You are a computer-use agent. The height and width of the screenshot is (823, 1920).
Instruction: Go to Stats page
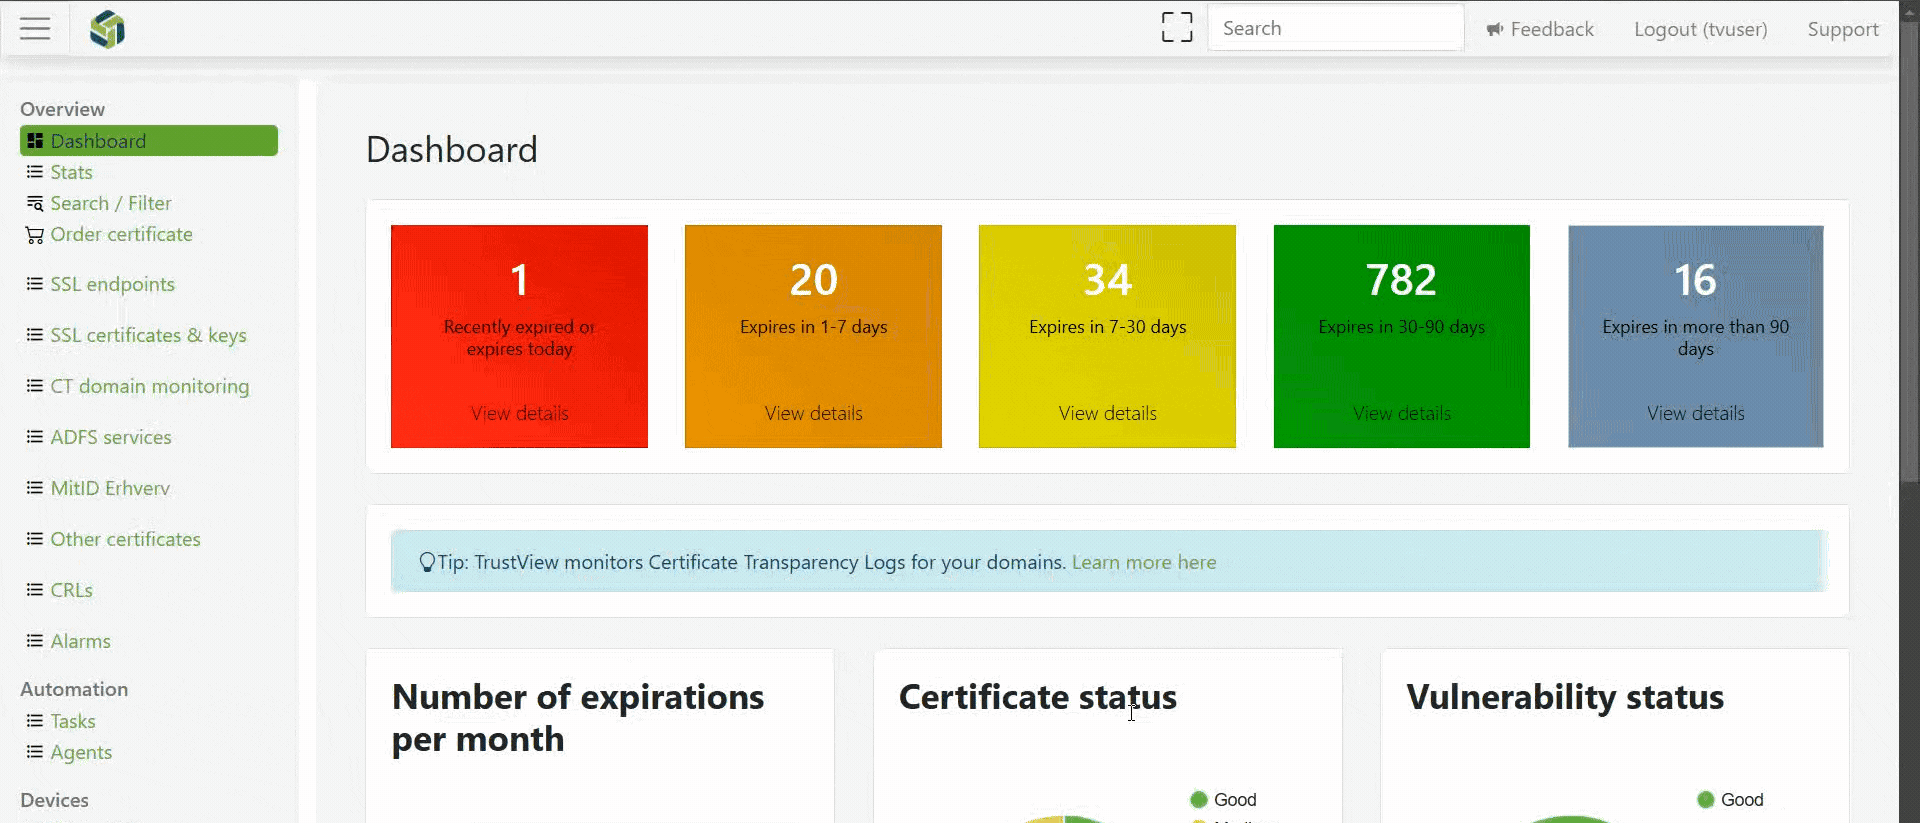pyautogui.click(x=71, y=172)
